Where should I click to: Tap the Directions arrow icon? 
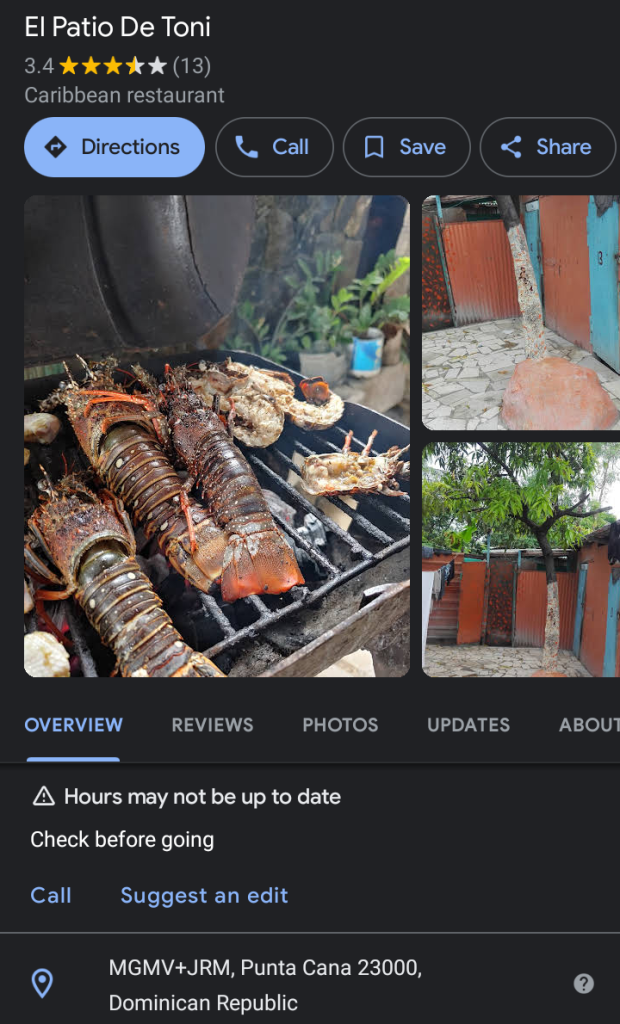56,147
